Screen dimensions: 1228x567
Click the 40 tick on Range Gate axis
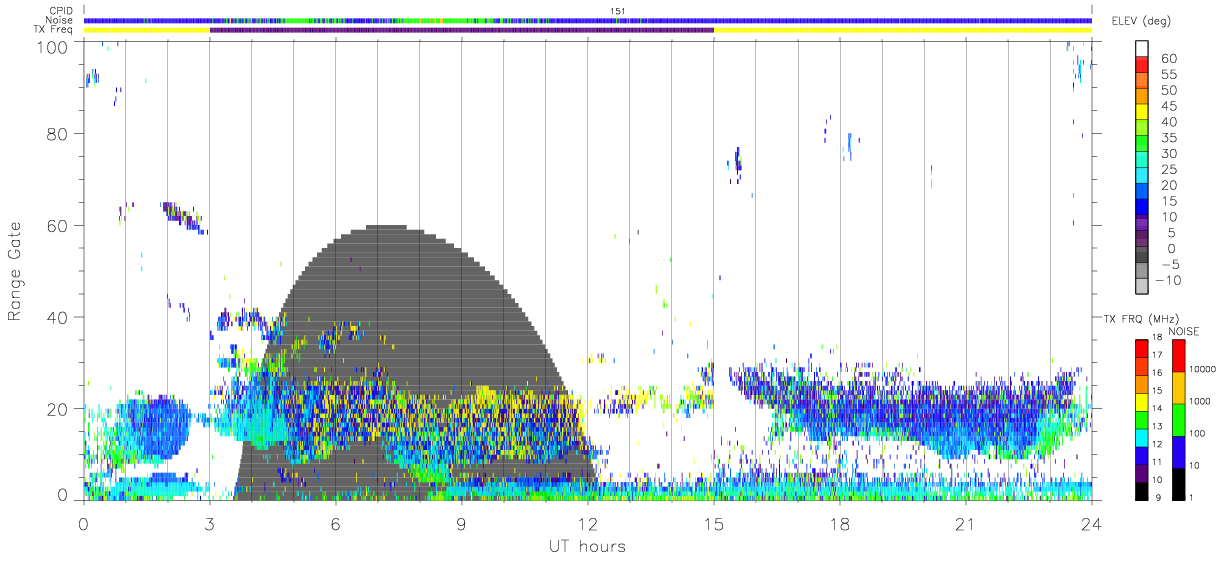pos(59,317)
